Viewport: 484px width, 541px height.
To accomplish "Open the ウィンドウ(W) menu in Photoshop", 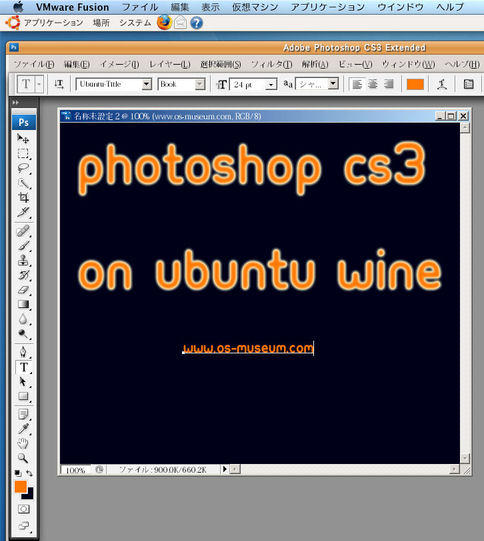I will (x=408, y=65).
